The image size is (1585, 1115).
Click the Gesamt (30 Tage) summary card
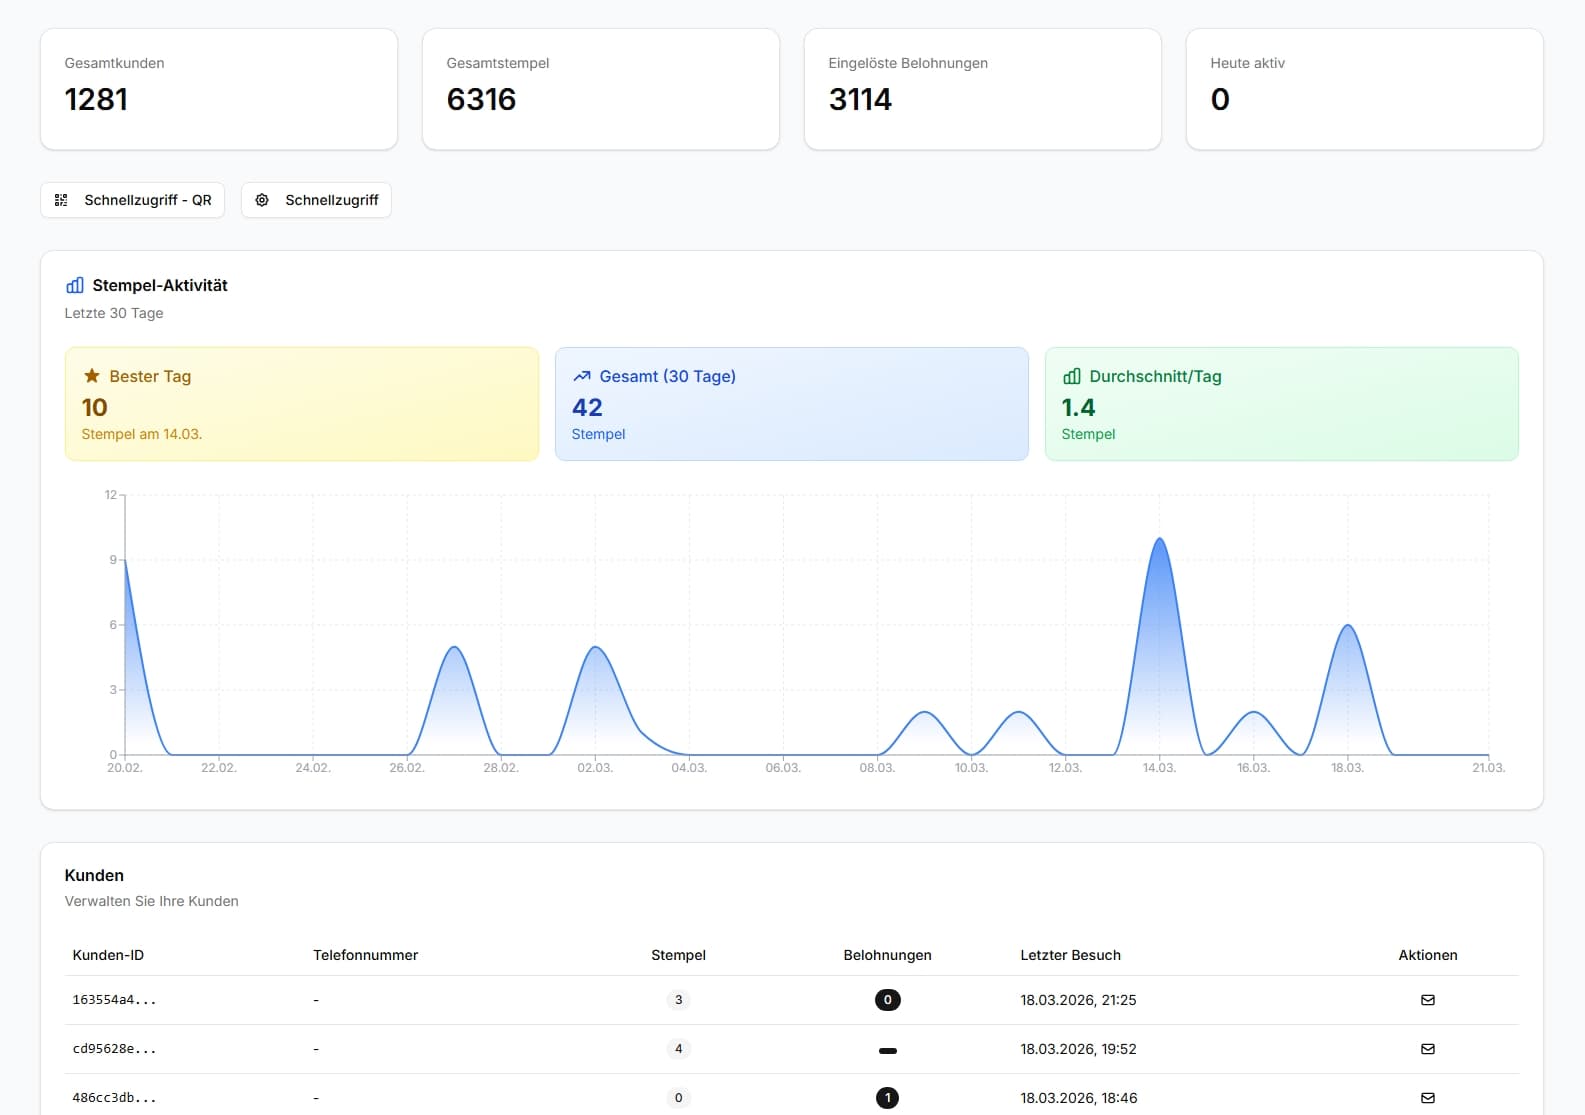[792, 404]
